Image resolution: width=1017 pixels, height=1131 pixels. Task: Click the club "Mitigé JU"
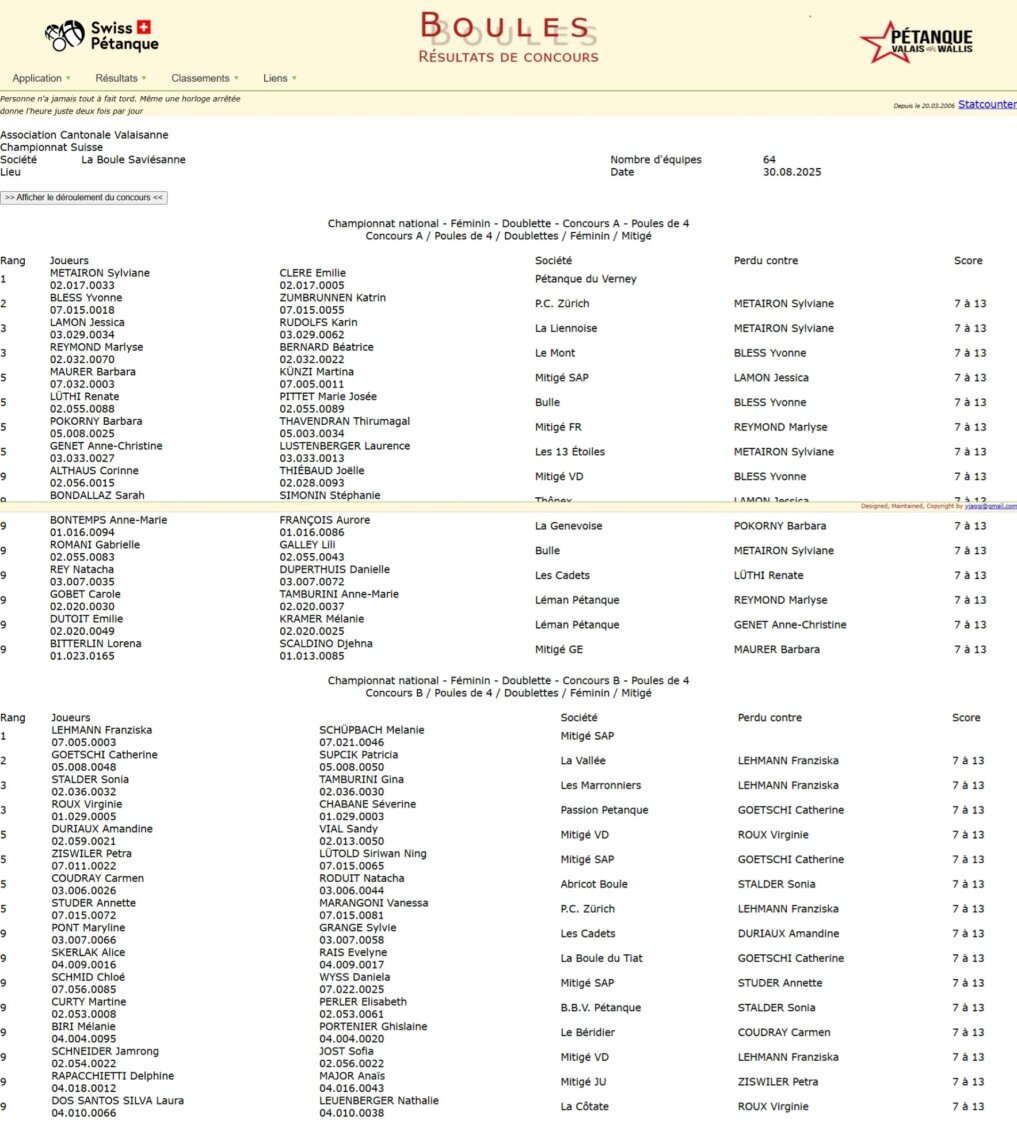click(x=584, y=1082)
